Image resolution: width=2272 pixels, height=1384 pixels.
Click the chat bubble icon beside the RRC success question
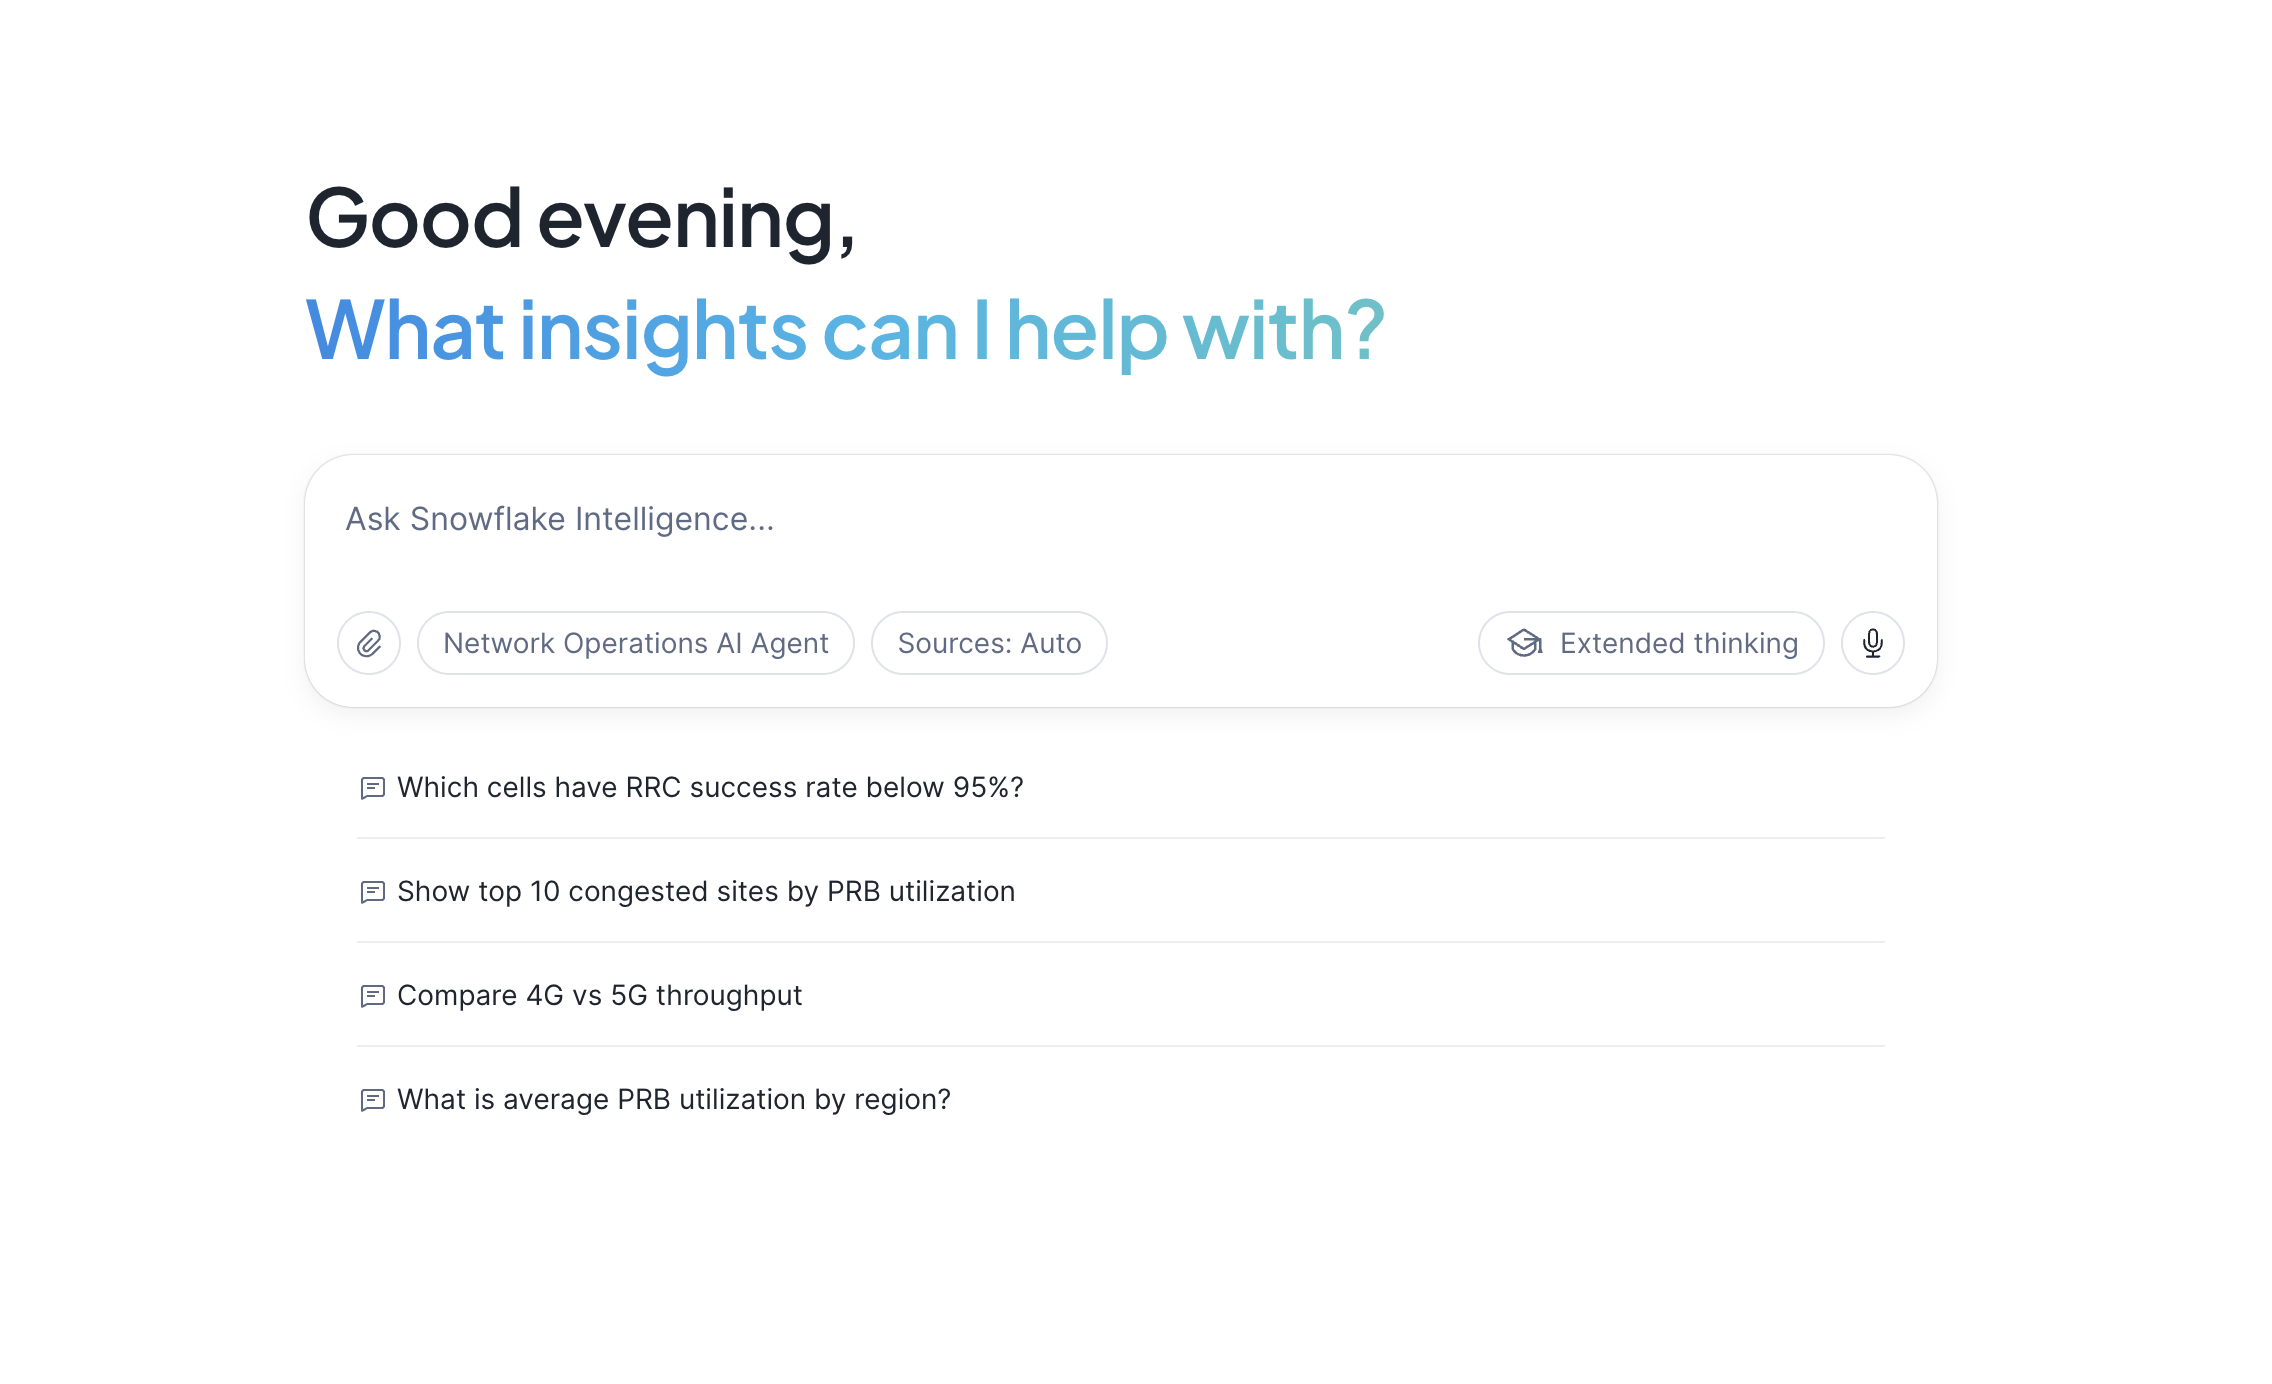373,788
